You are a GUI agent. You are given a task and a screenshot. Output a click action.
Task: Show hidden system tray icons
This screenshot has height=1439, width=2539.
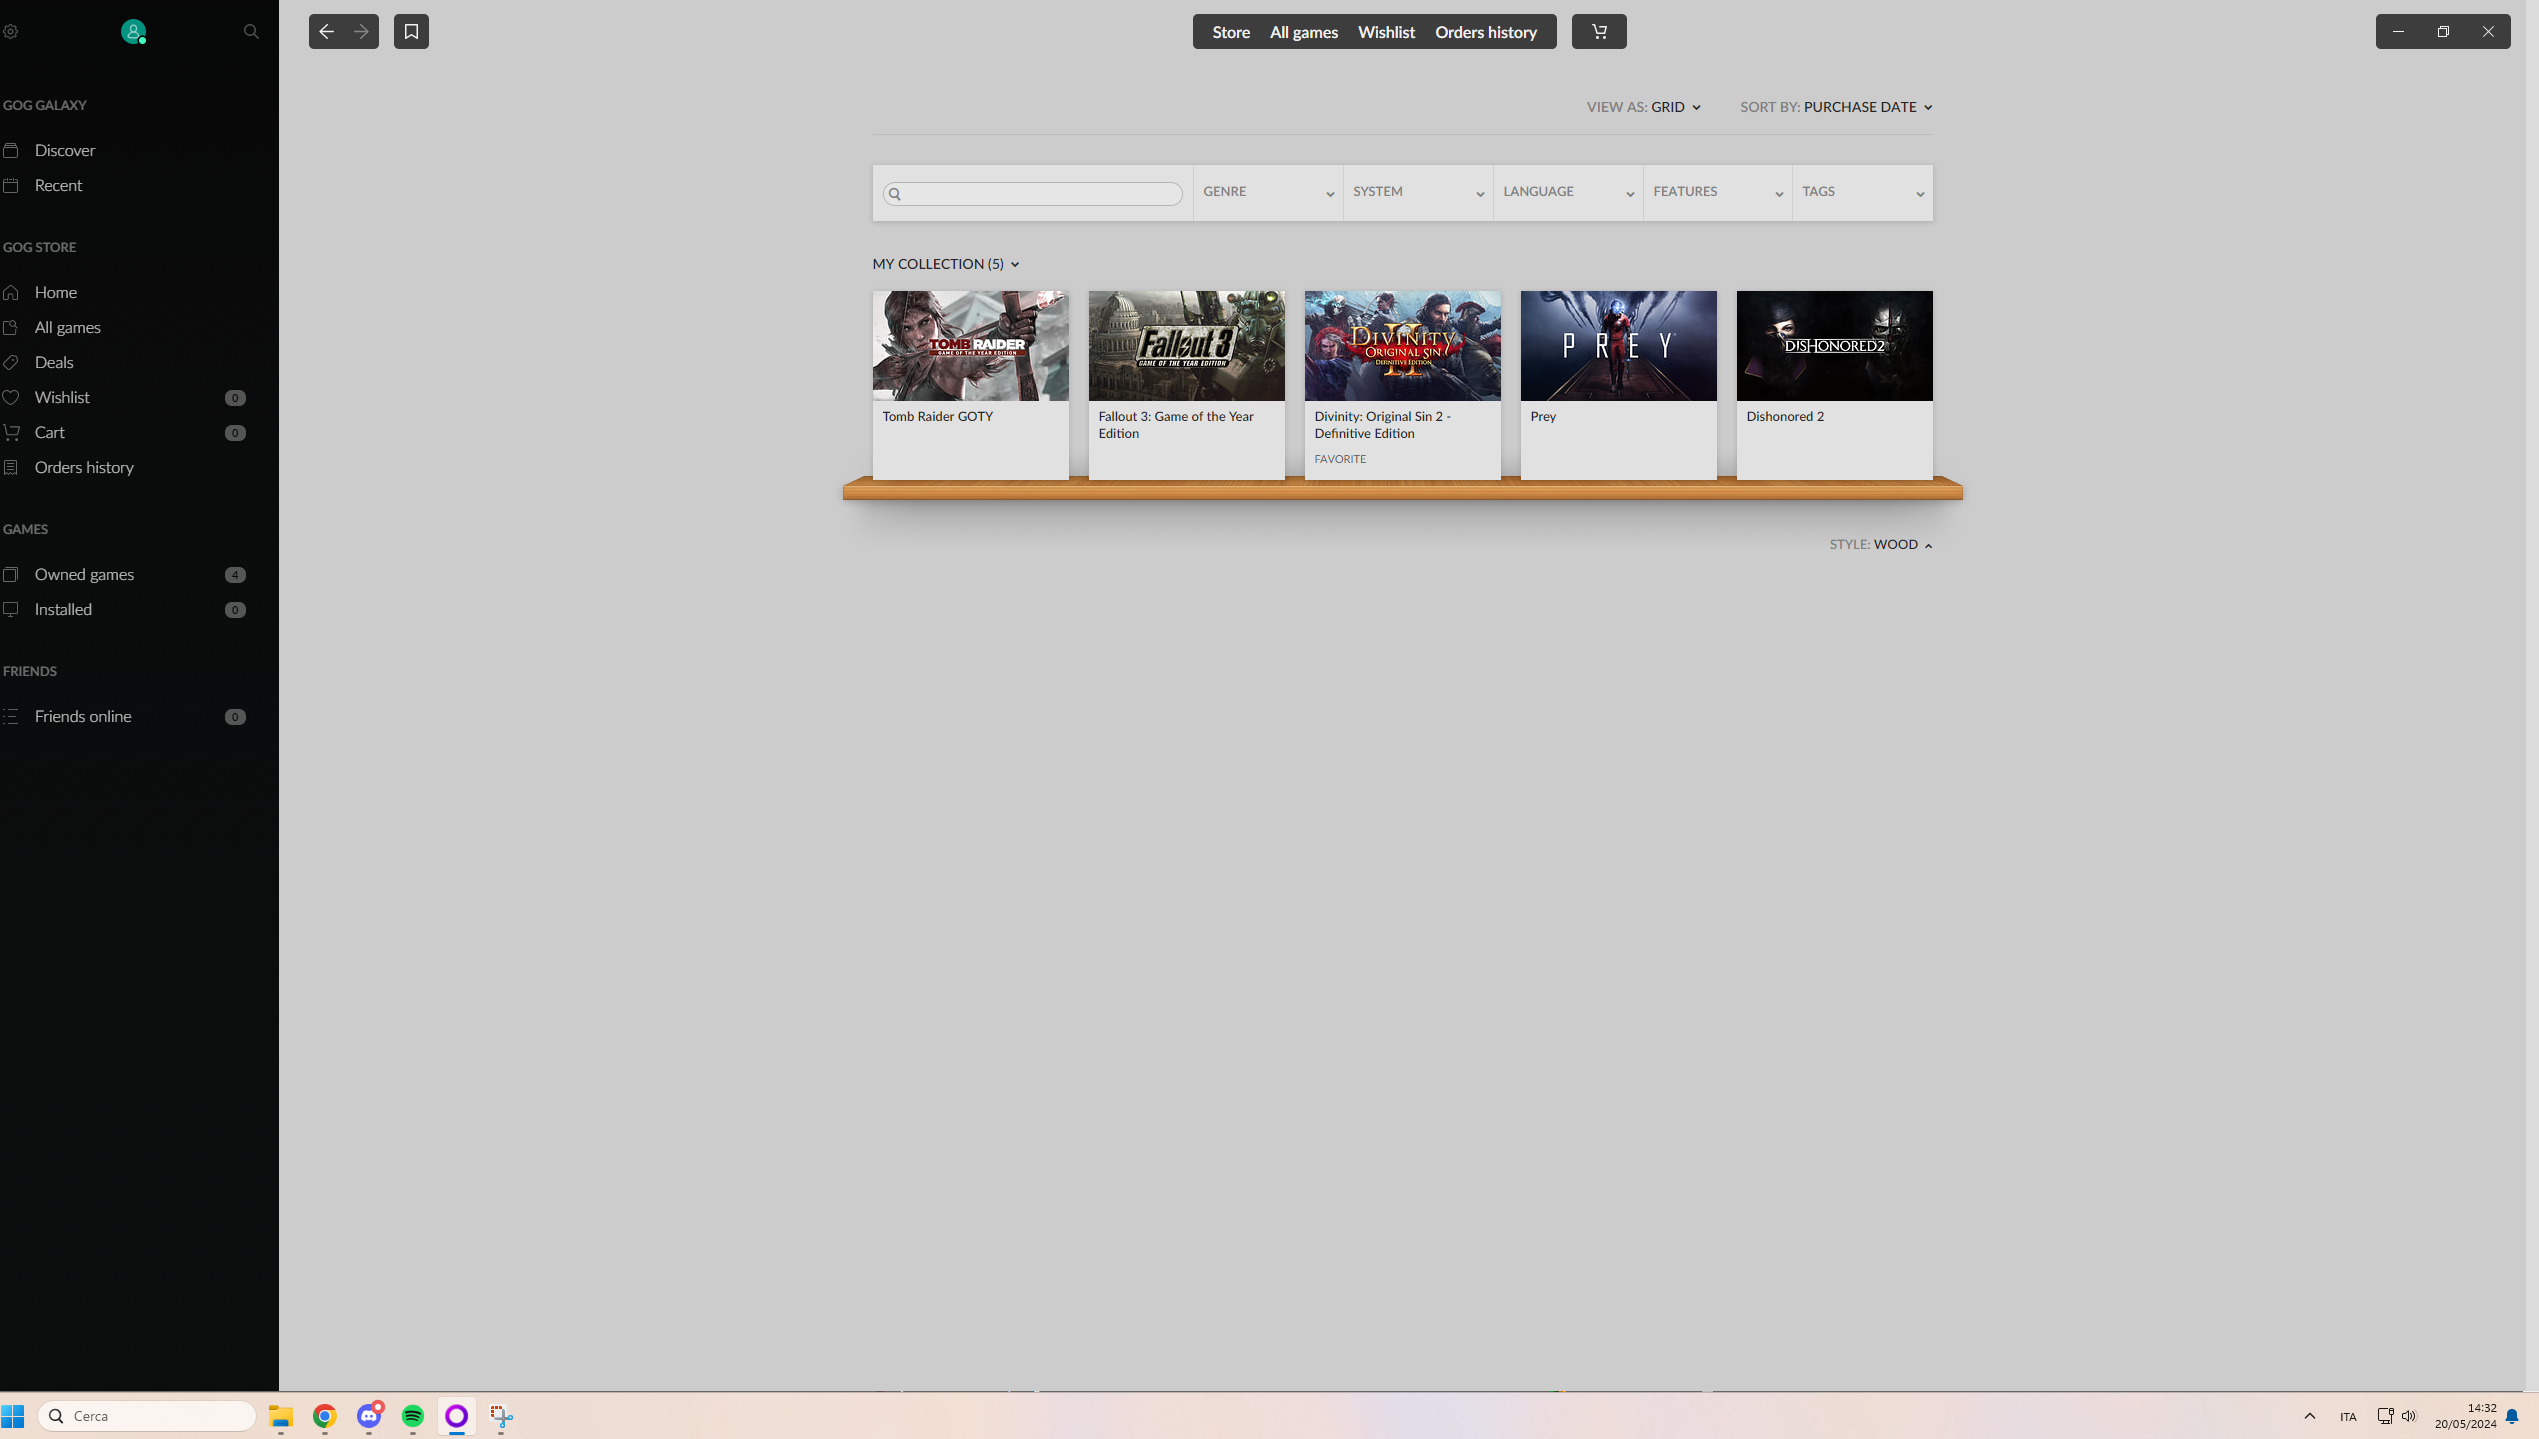point(2310,1416)
